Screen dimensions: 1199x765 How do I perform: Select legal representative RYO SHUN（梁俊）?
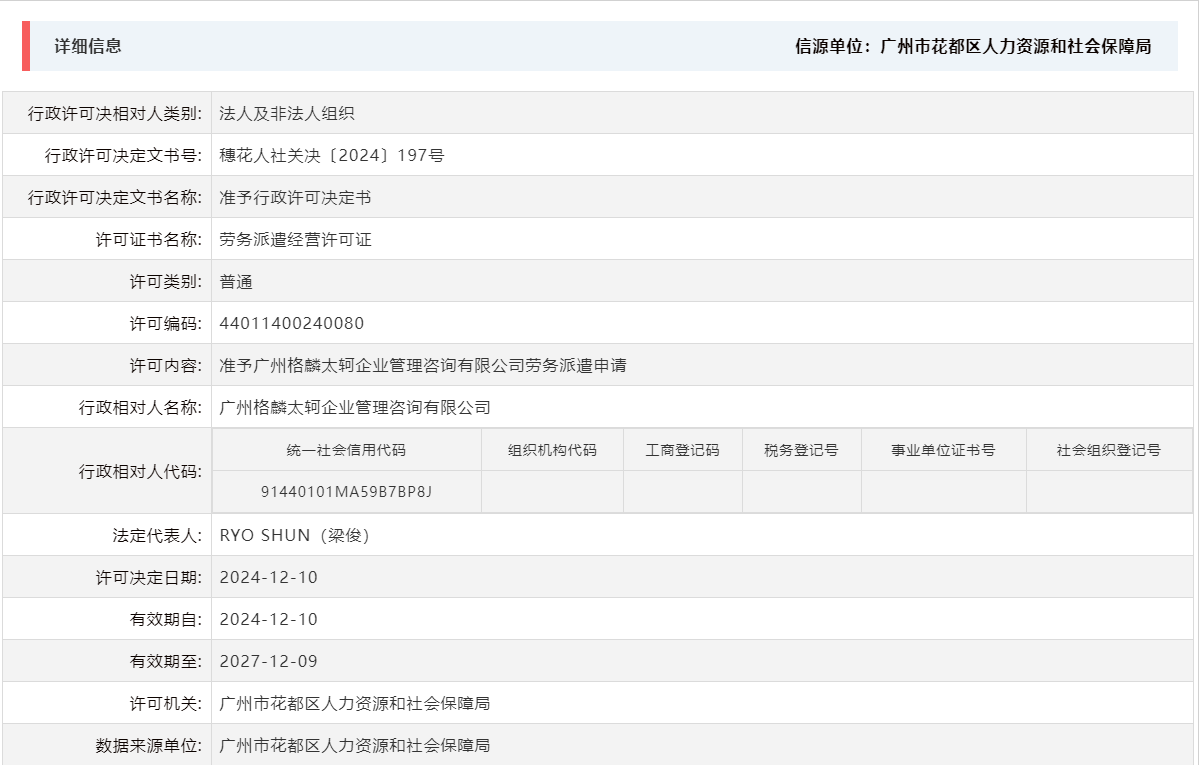293,534
